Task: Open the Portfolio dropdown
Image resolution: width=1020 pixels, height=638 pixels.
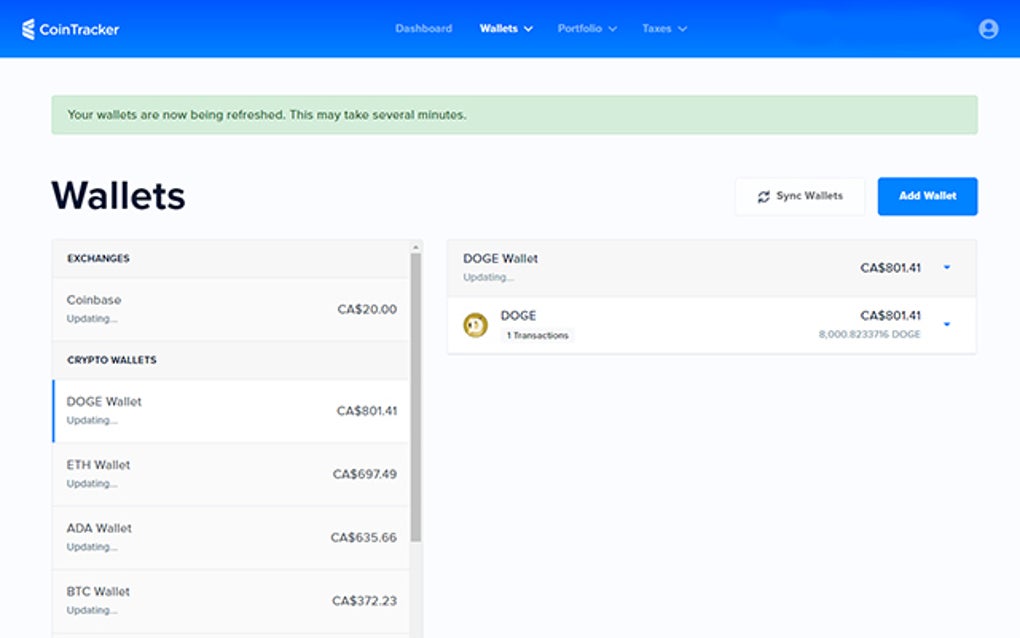Action: click(x=587, y=28)
